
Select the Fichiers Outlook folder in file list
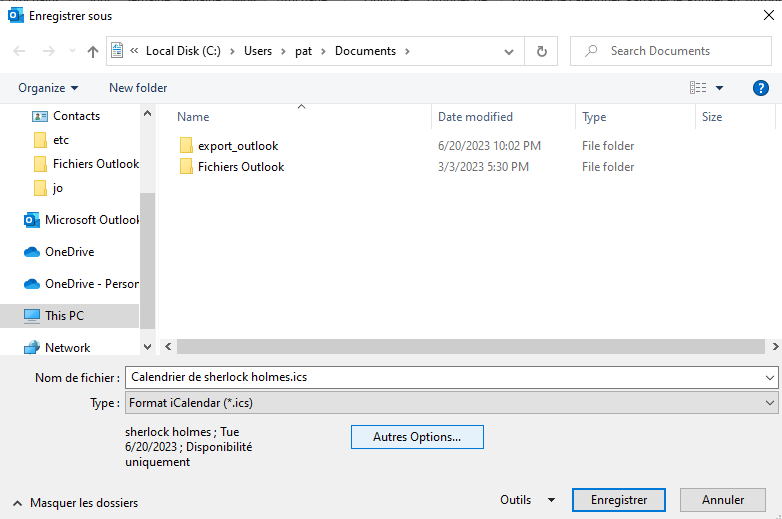pos(240,167)
